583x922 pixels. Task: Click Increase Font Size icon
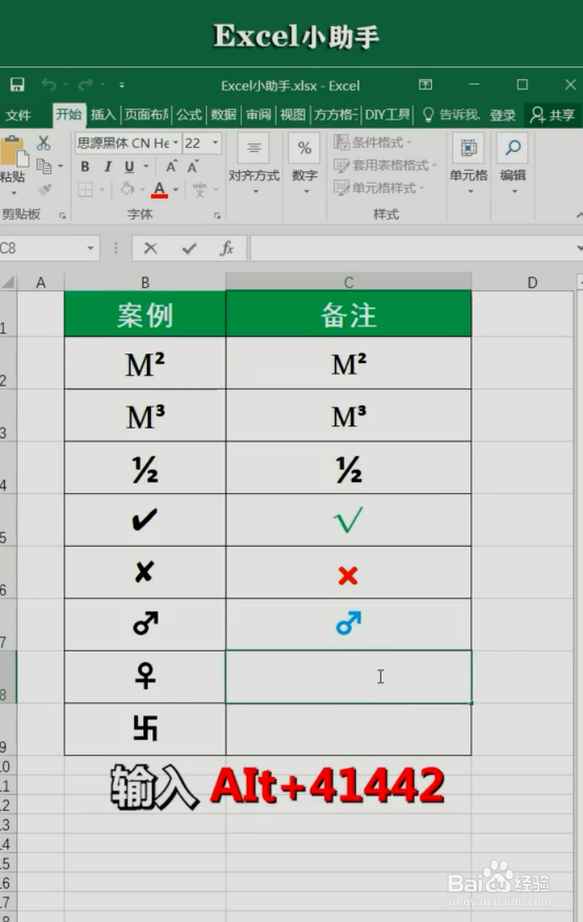tap(171, 166)
